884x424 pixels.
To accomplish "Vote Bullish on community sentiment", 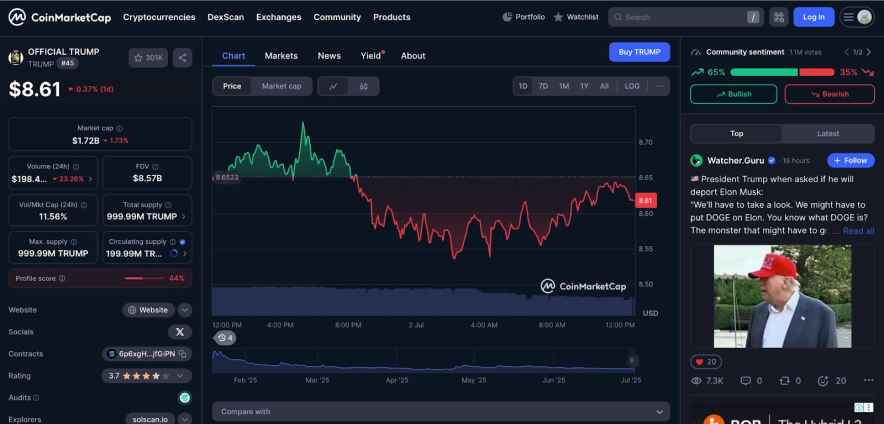I will point(734,94).
